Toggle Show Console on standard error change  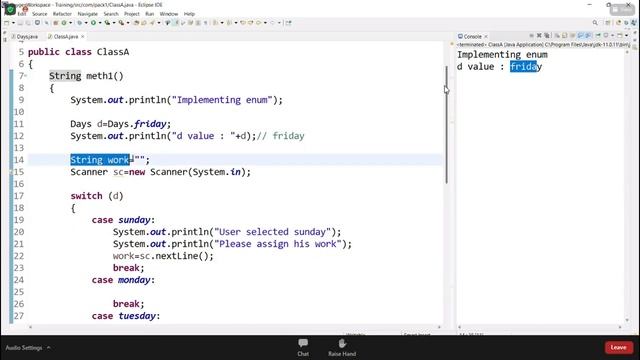[588, 36]
